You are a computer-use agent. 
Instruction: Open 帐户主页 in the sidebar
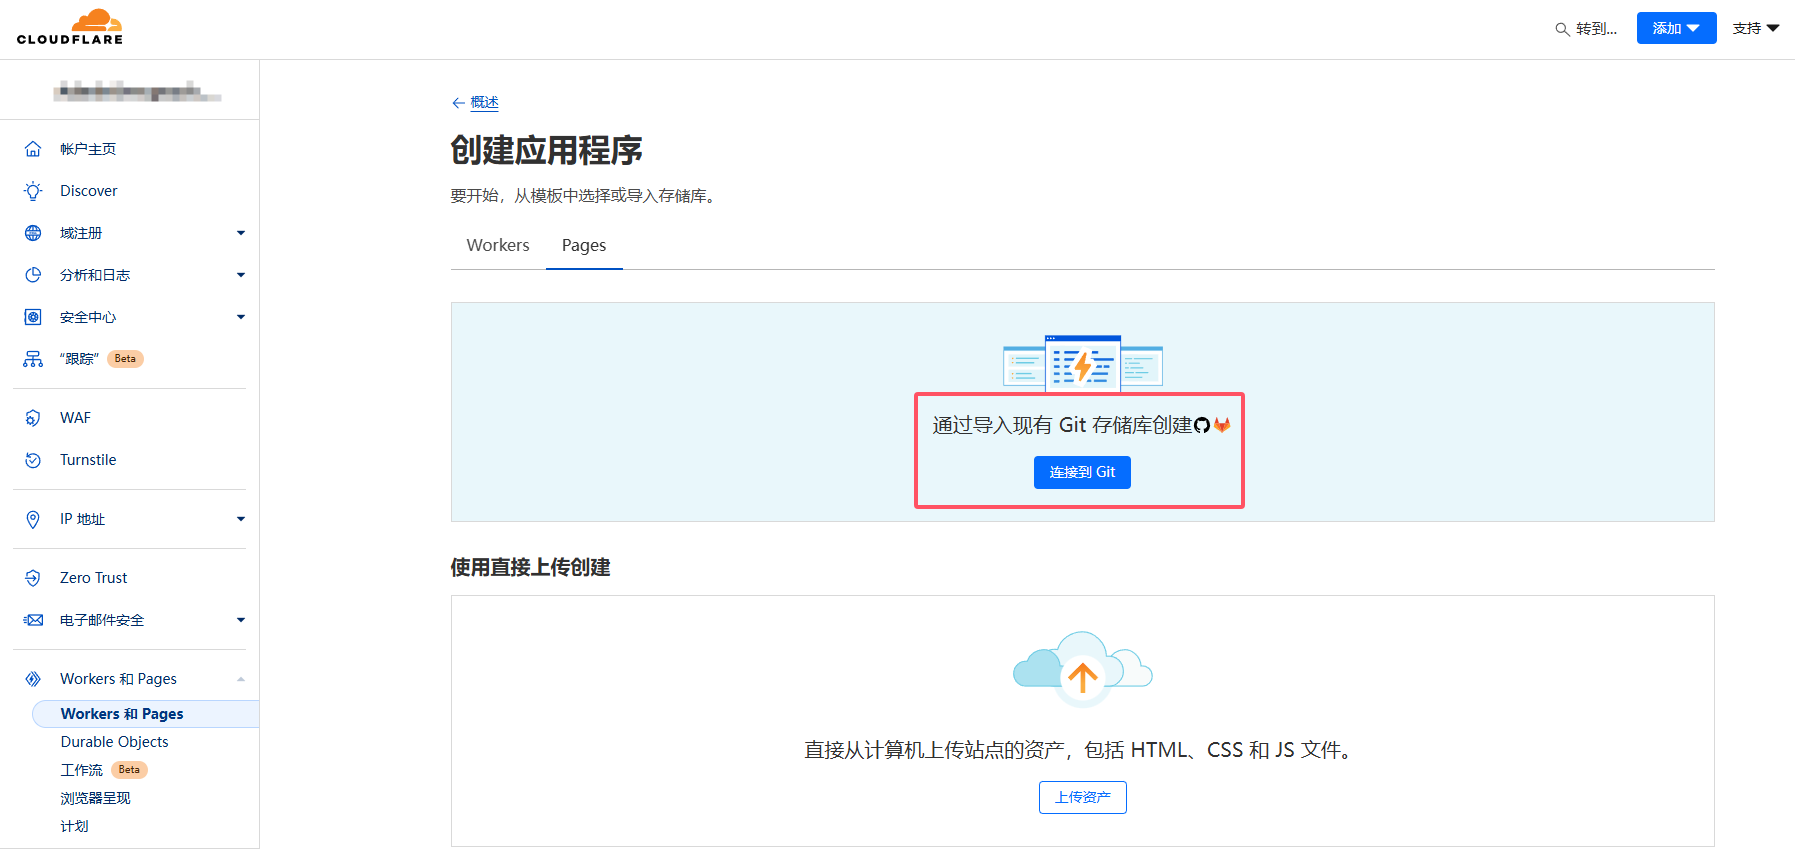(88, 149)
